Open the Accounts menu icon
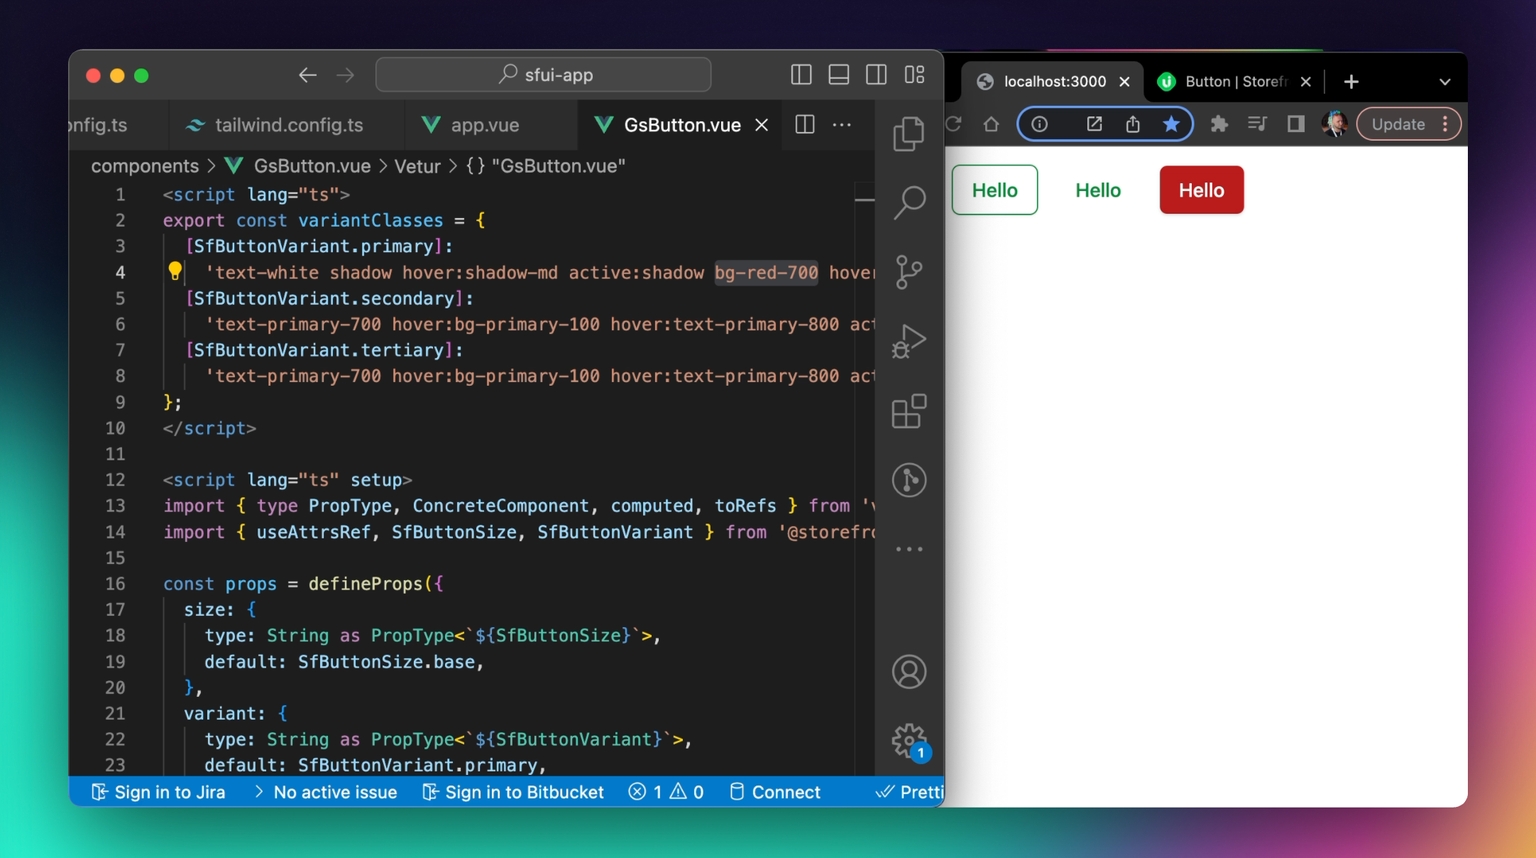1536x858 pixels. (x=908, y=672)
